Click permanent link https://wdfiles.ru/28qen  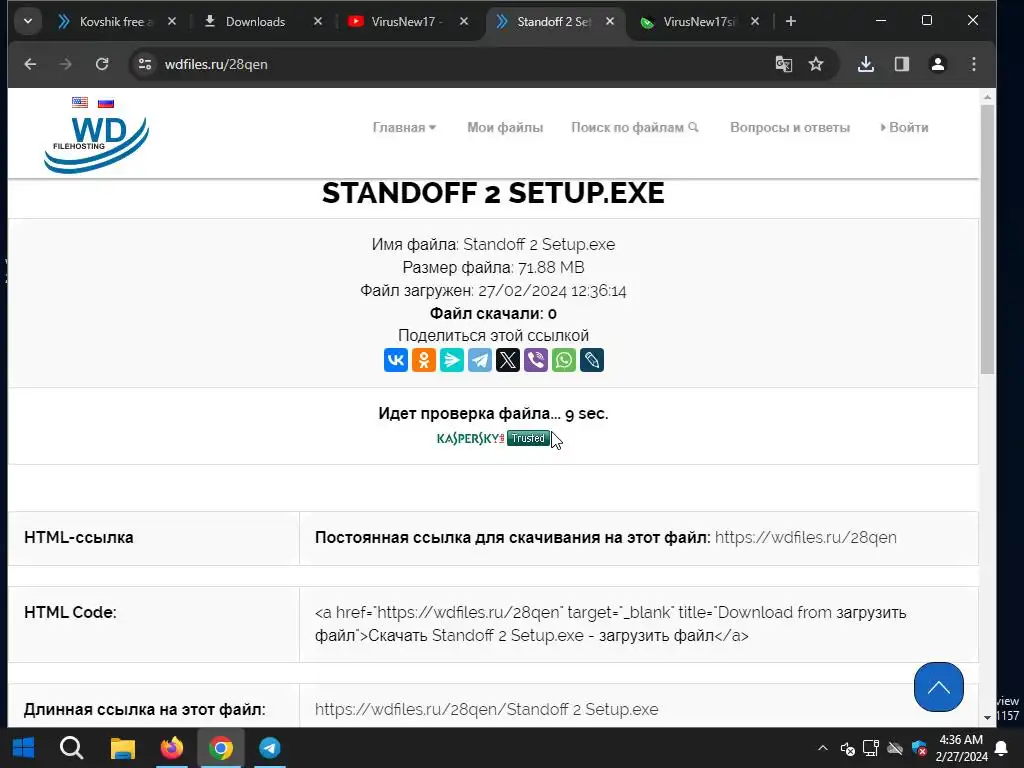(805, 537)
